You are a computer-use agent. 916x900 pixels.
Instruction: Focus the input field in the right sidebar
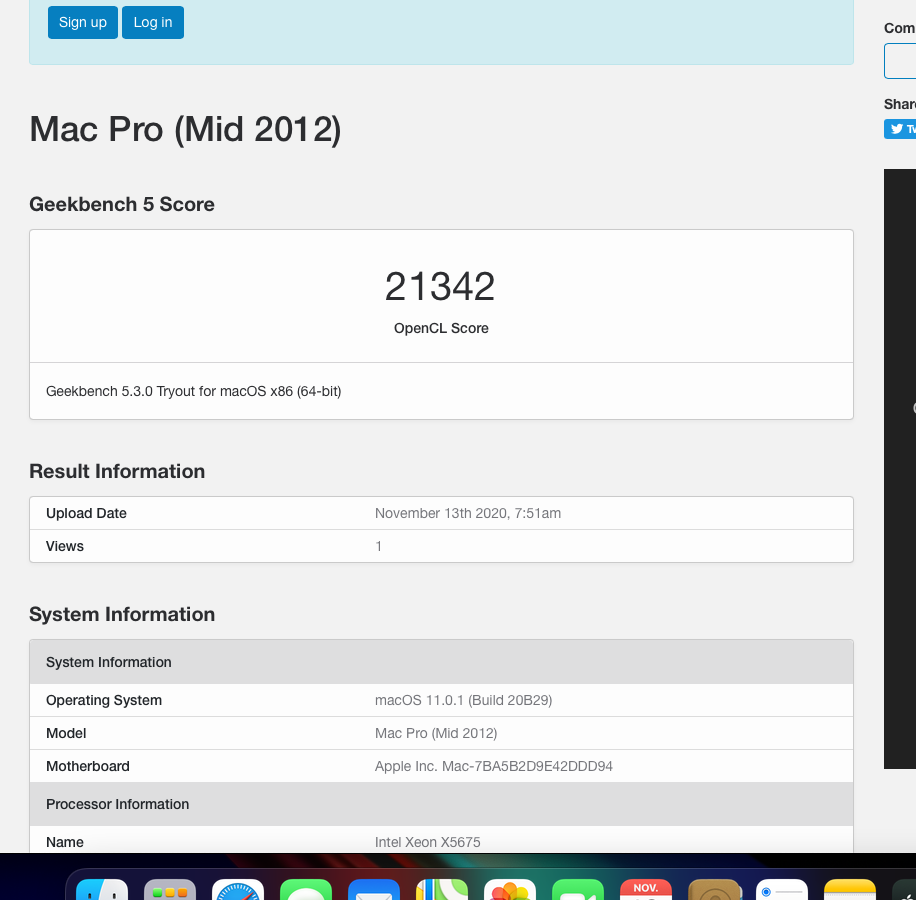coord(900,61)
